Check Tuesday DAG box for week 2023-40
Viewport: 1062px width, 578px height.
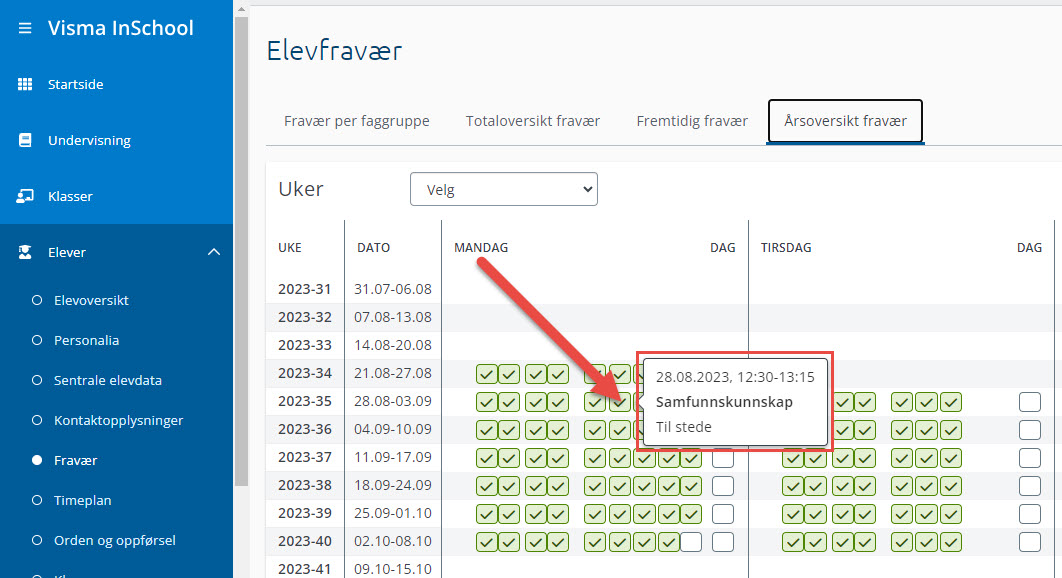pyautogui.click(x=1029, y=542)
